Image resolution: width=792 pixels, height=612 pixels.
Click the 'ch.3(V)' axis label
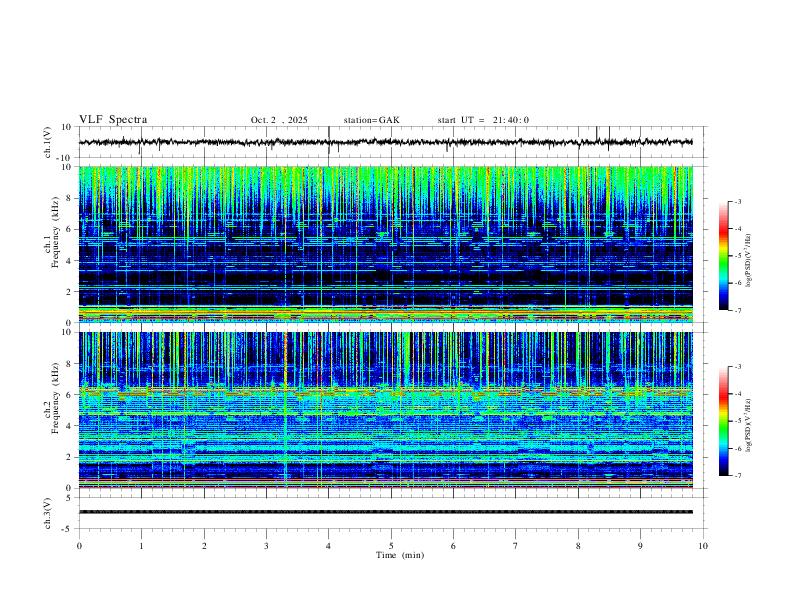(x=48, y=513)
